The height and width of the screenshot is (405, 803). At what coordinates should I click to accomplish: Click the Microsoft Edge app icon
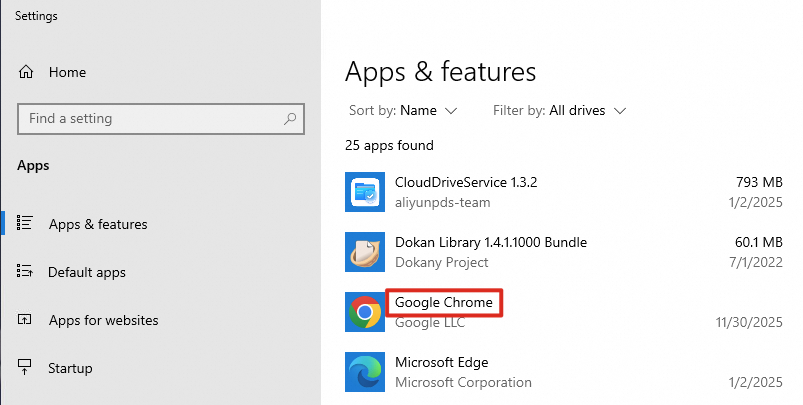pyautogui.click(x=364, y=371)
